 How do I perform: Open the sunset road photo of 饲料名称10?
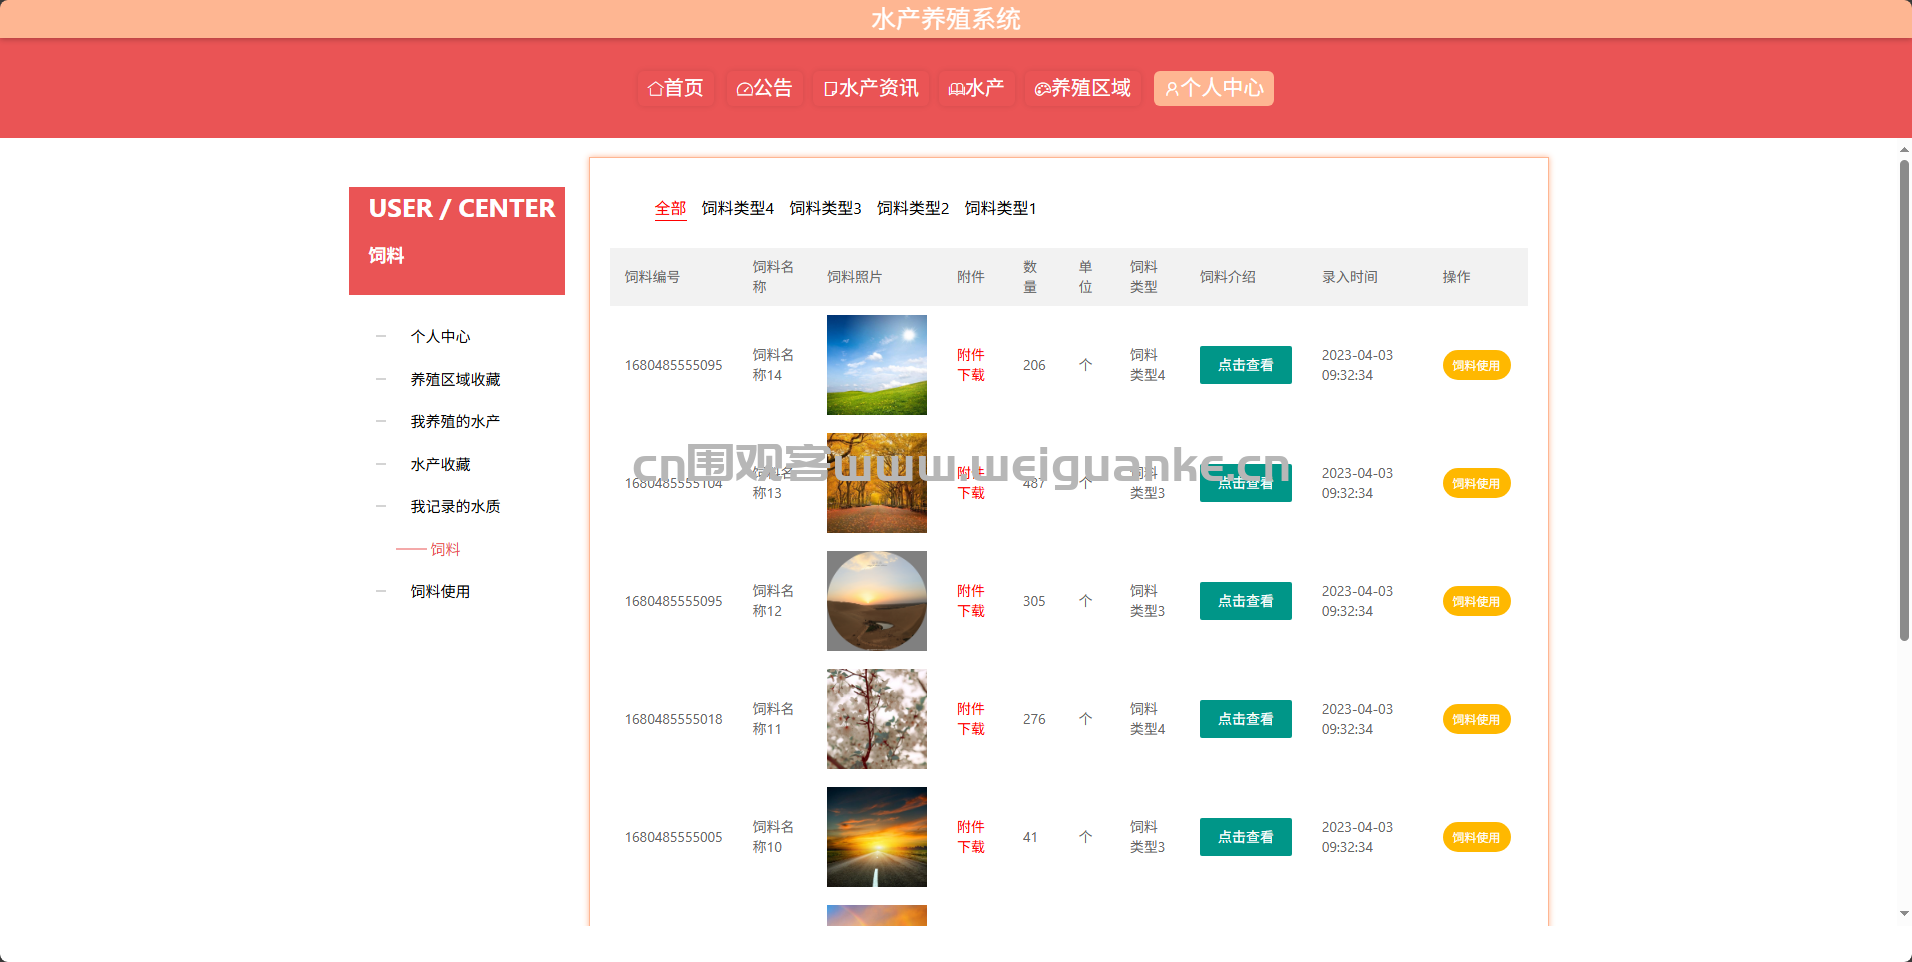tap(877, 837)
